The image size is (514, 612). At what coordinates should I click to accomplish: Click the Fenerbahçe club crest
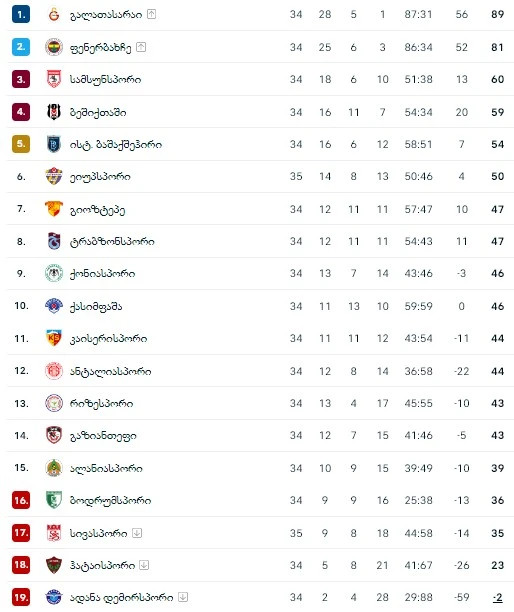[54, 47]
